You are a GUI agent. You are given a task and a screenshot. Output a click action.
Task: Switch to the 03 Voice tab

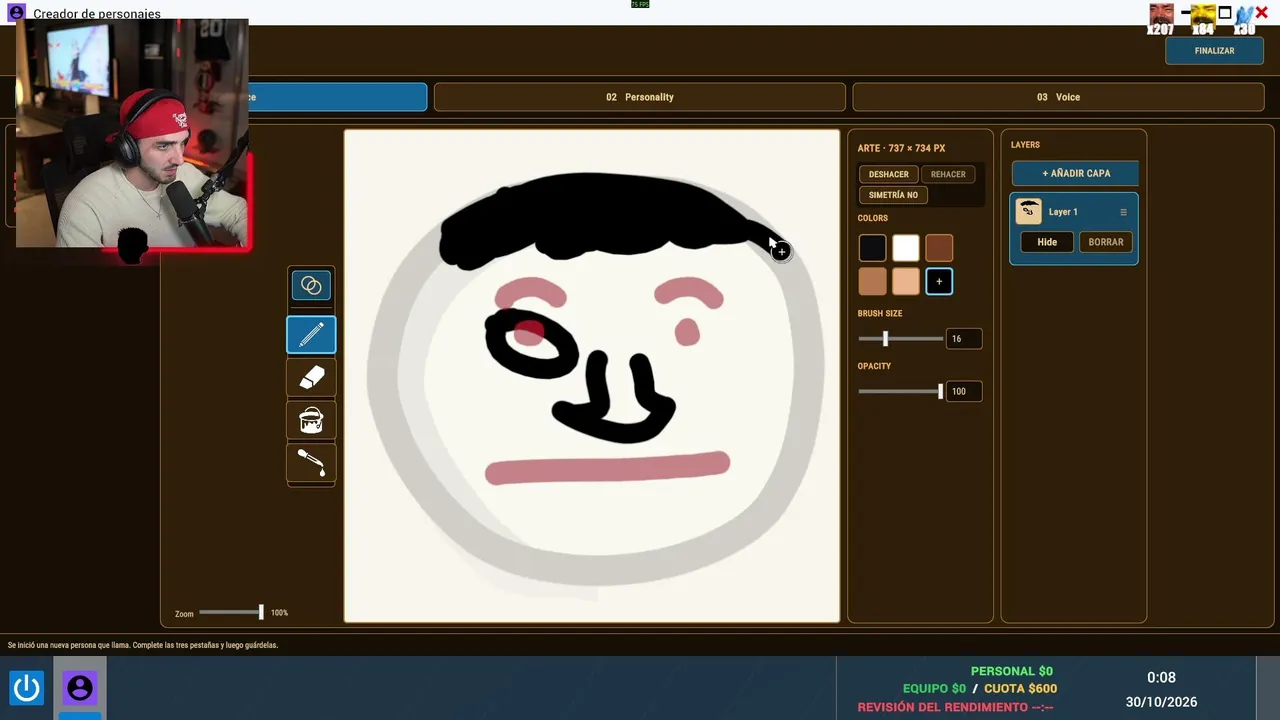(1058, 97)
